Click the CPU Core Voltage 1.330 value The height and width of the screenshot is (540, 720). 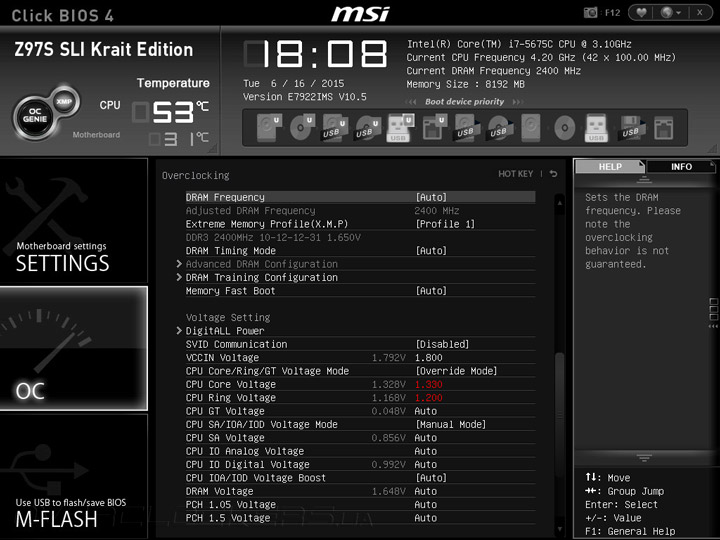tap(428, 384)
